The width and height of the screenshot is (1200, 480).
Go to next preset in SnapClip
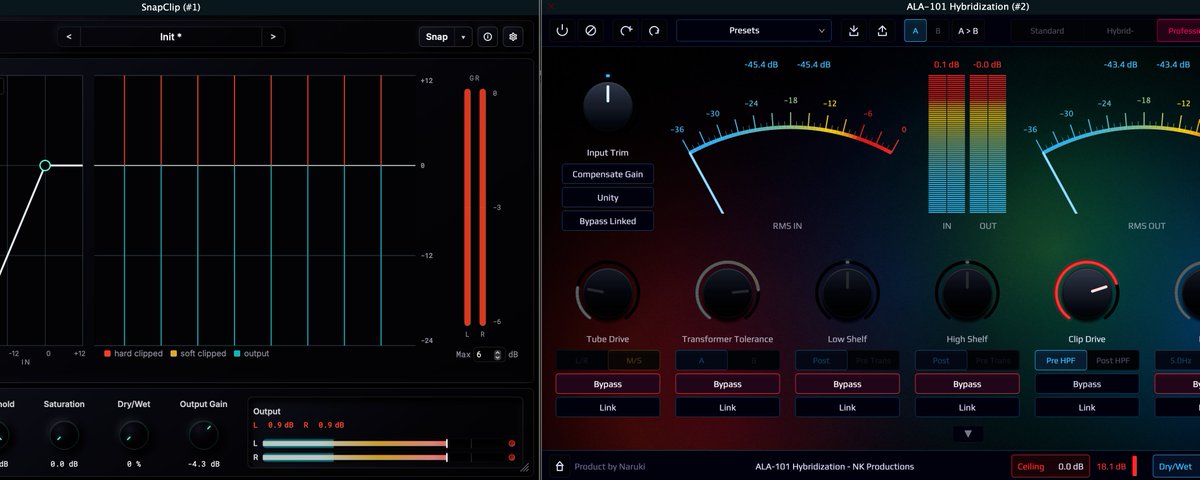pos(273,37)
